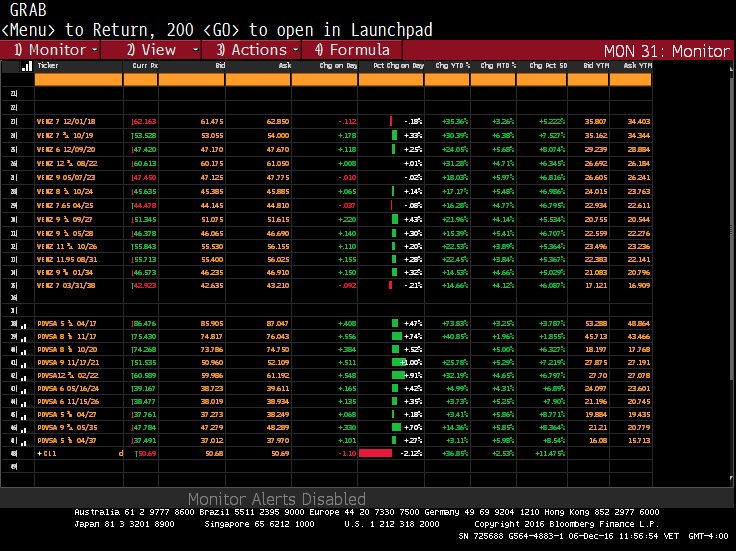Click current price 86.476 in PDVSA row

click(145, 324)
